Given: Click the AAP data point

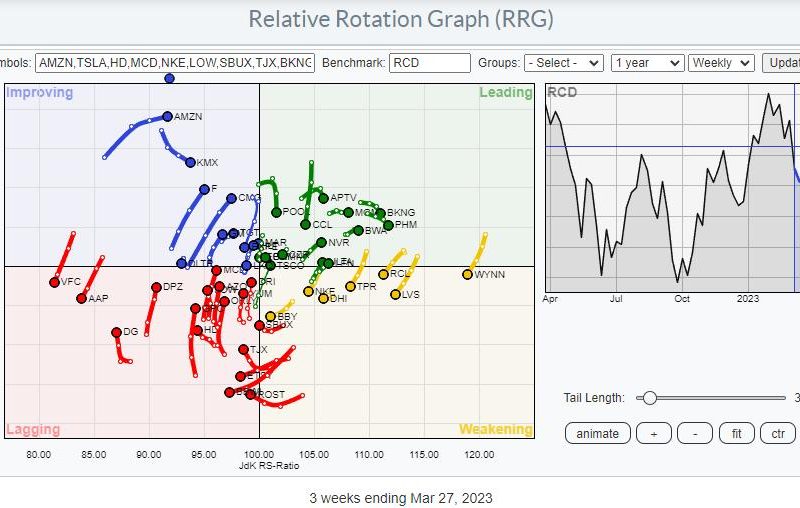Looking at the screenshot, I should [82, 298].
